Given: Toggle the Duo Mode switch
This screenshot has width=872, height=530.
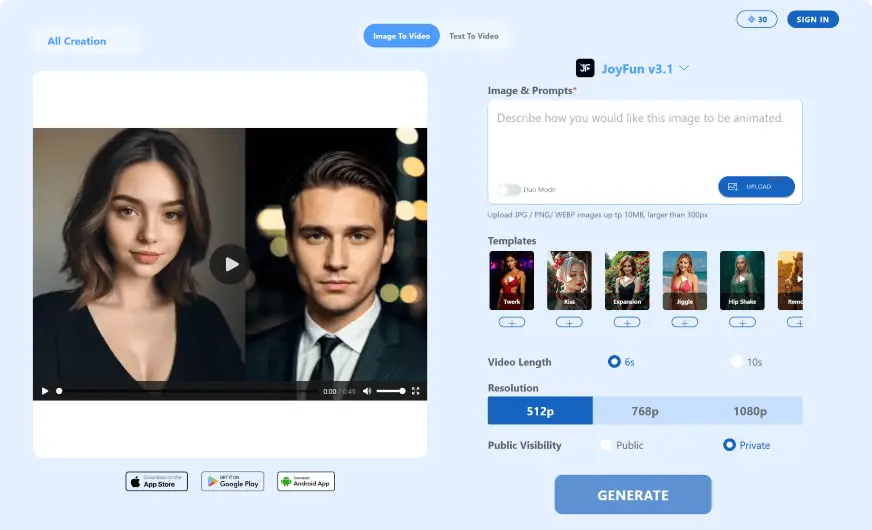Looking at the screenshot, I should [x=509, y=189].
